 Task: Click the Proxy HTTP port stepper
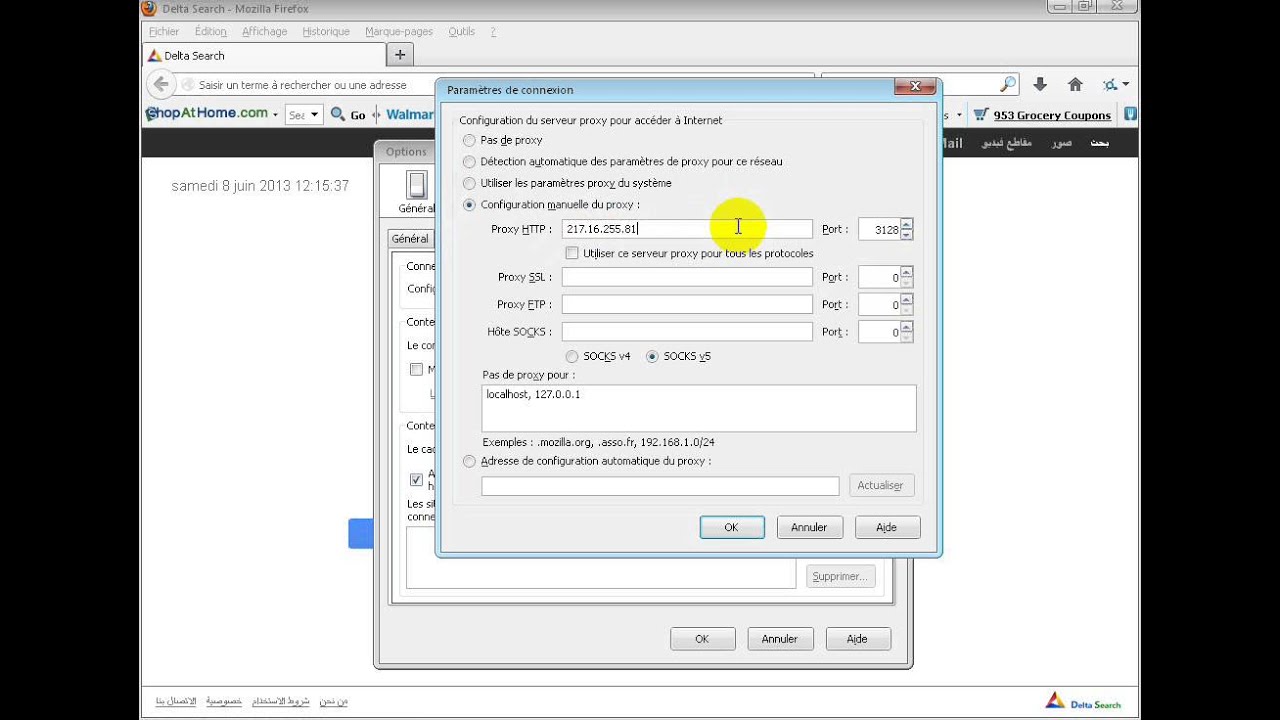pyautogui.click(x=906, y=229)
